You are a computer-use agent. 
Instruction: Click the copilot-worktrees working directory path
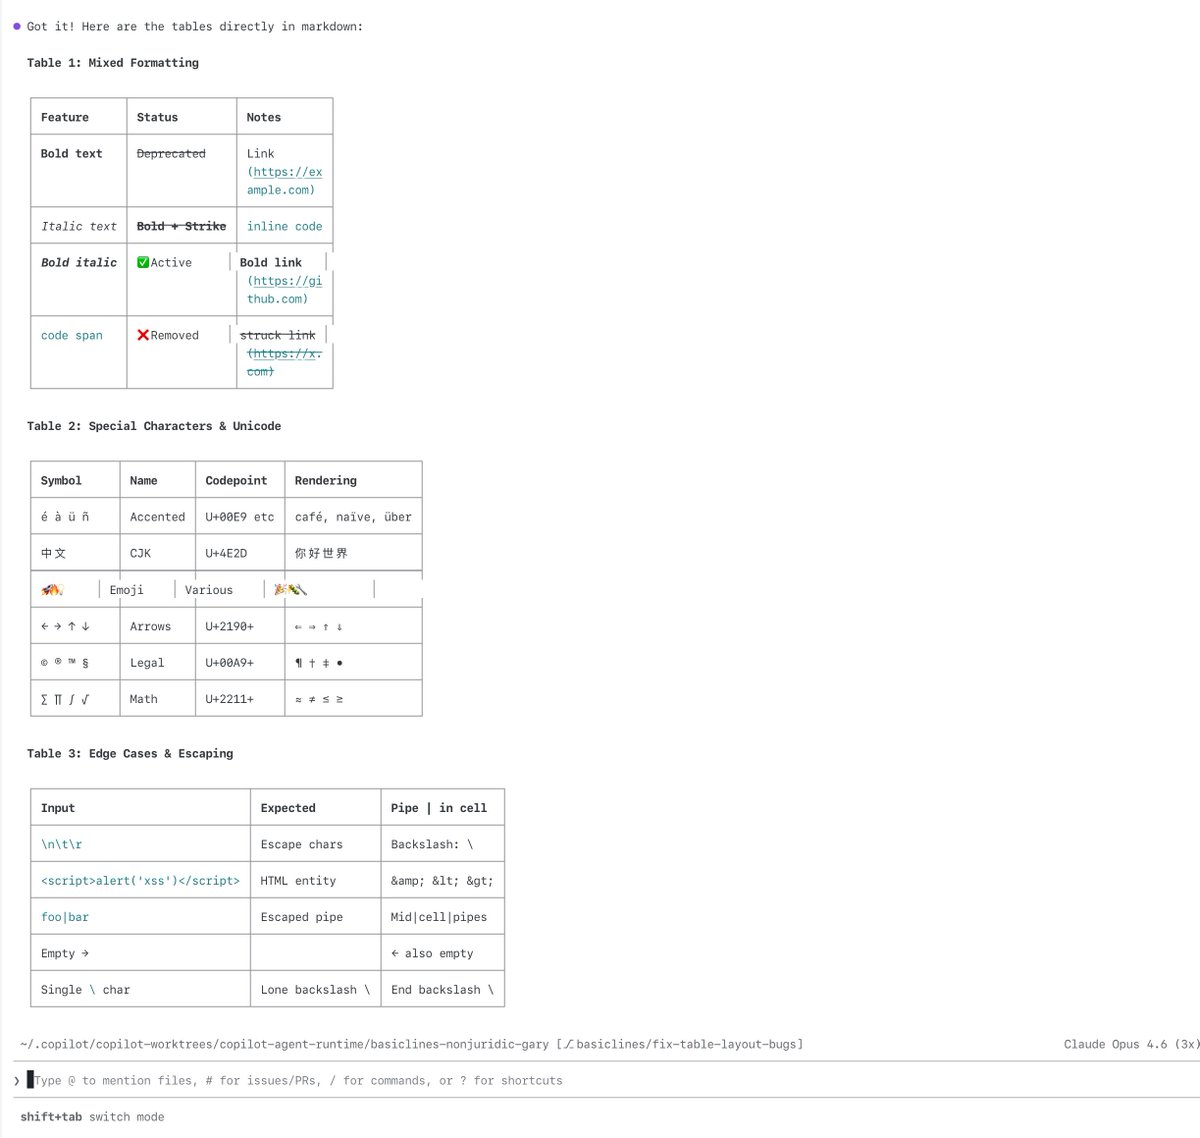(284, 1044)
